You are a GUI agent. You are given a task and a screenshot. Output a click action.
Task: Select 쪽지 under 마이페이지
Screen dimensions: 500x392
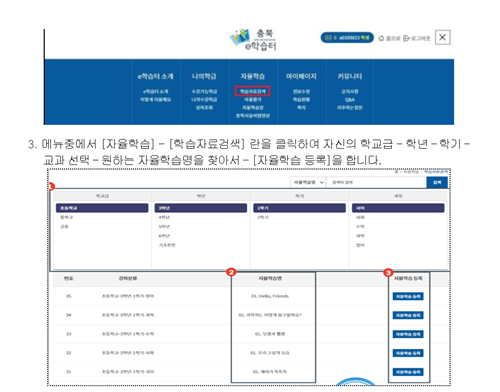[x=301, y=107]
